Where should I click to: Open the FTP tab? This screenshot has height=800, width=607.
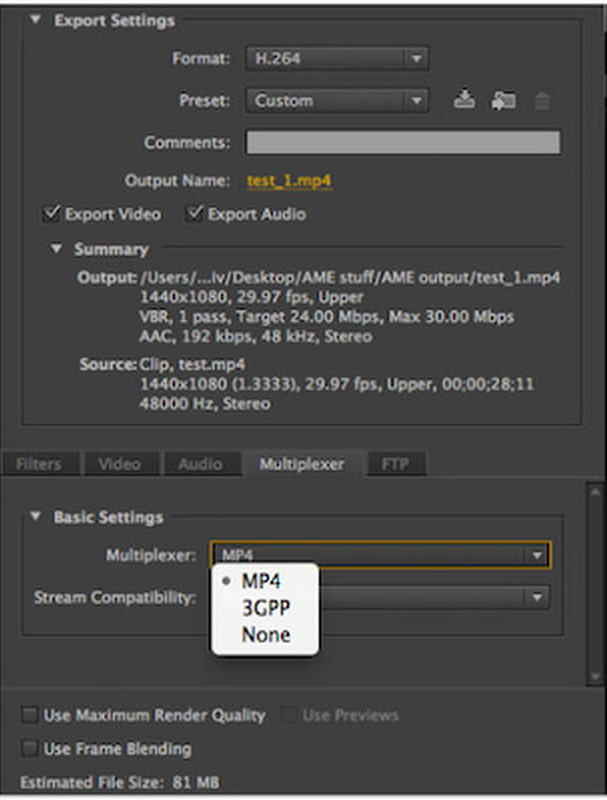[394, 464]
